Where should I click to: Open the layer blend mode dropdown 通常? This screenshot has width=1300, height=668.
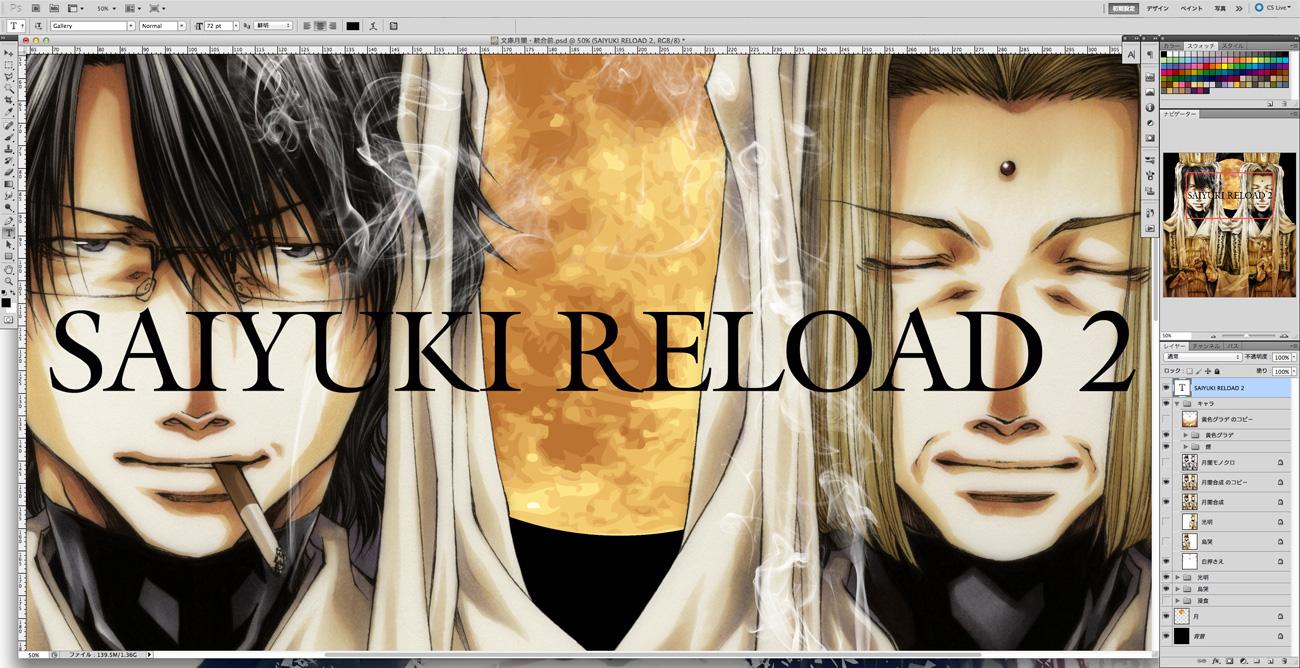click(1203, 356)
